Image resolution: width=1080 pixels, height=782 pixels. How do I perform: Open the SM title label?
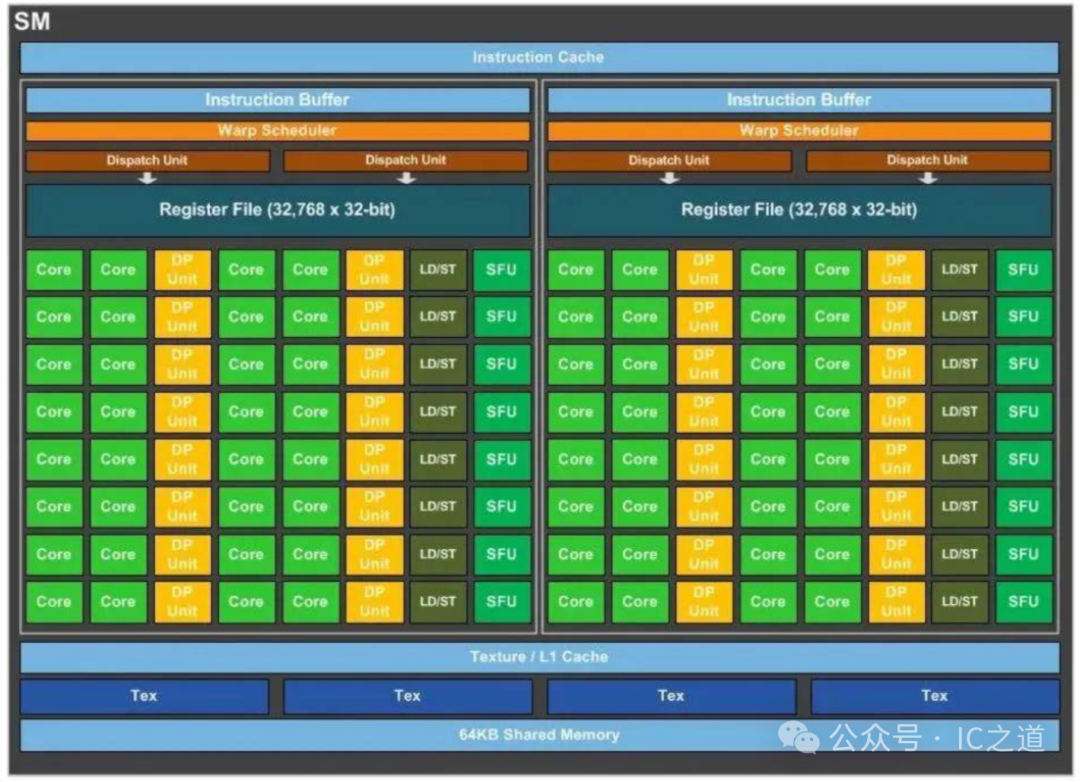pos(31,20)
